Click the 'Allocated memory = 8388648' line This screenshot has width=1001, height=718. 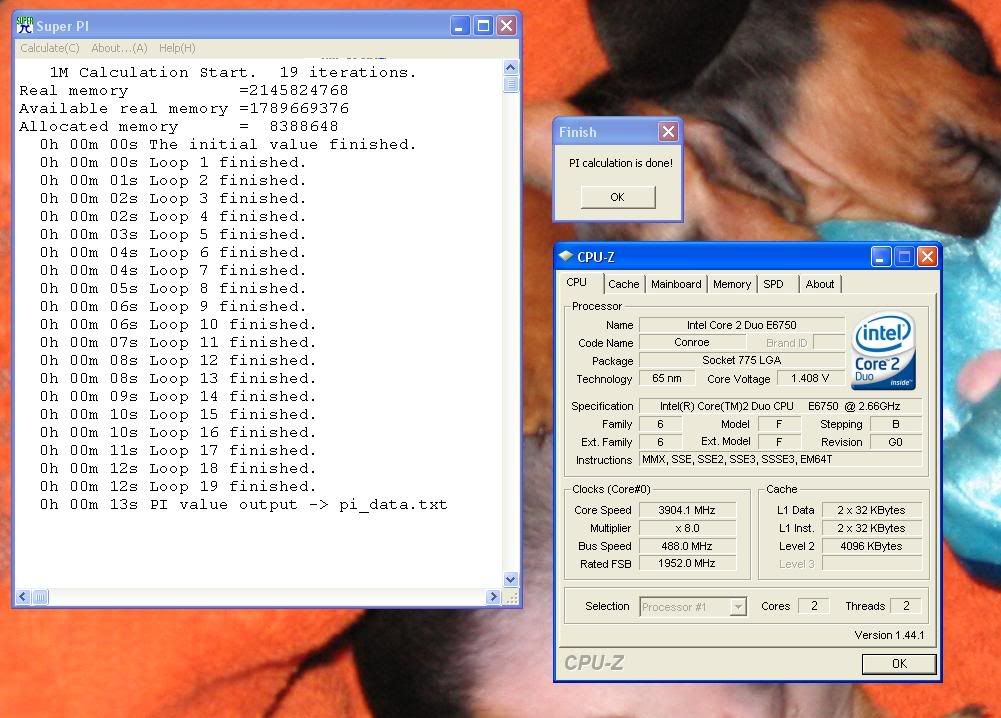pos(179,126)
